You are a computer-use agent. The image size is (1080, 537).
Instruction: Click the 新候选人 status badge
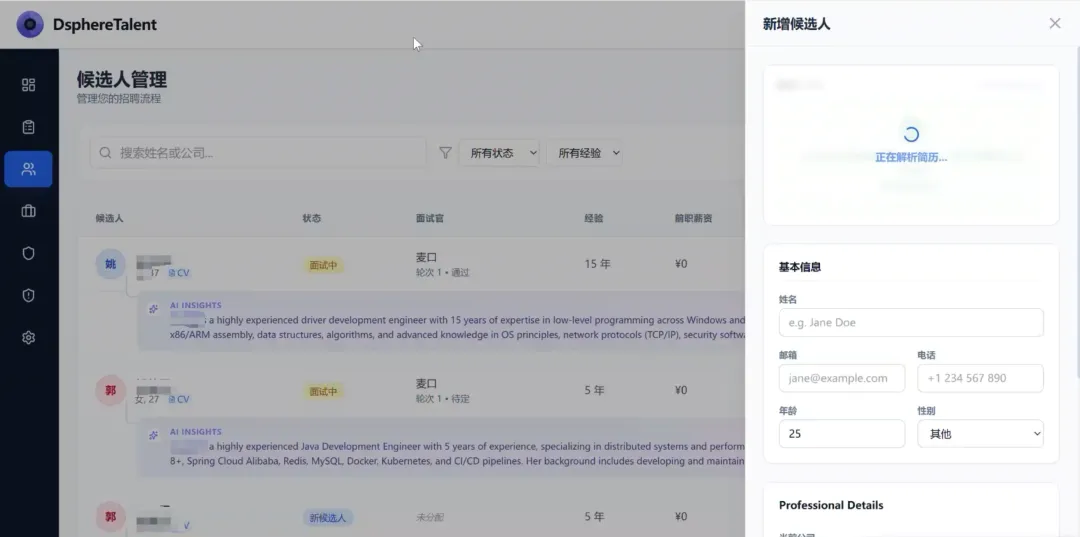328,518
